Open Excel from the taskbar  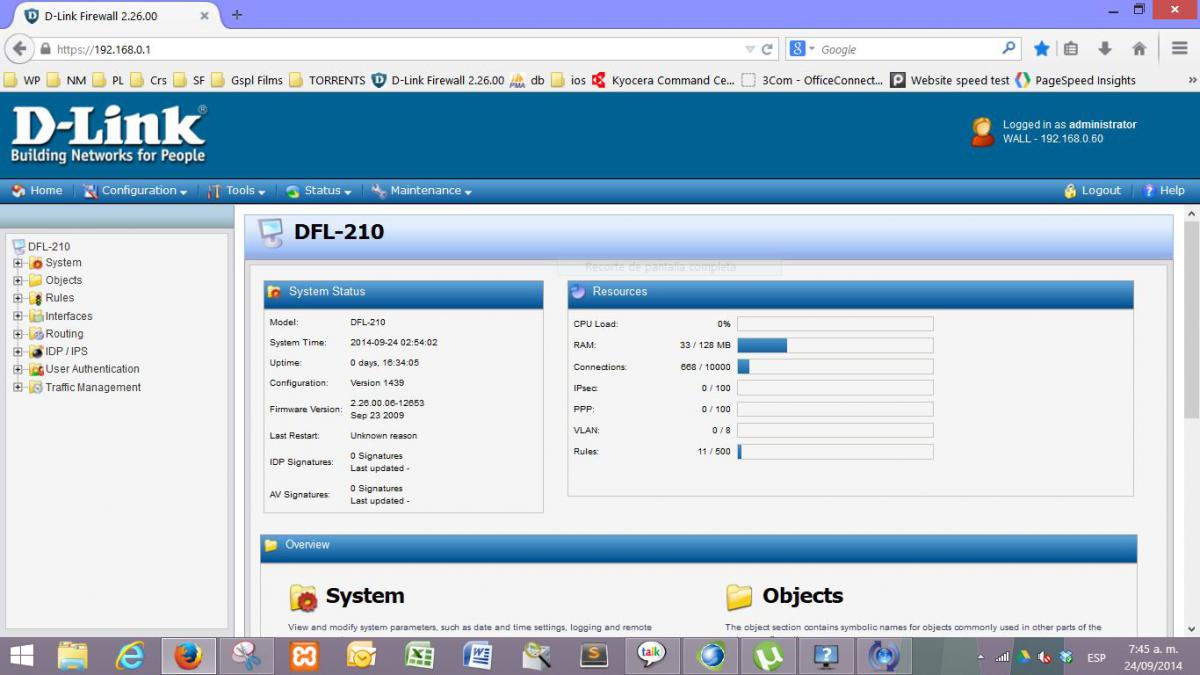tap(419, 656)
